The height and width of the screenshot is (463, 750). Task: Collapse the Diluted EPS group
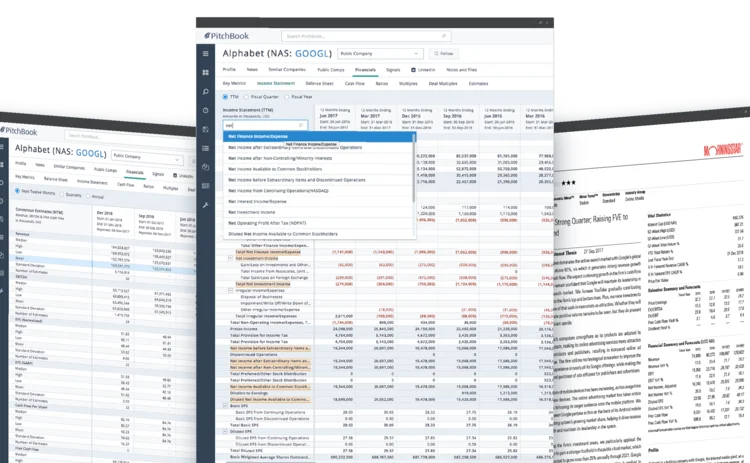225,431
